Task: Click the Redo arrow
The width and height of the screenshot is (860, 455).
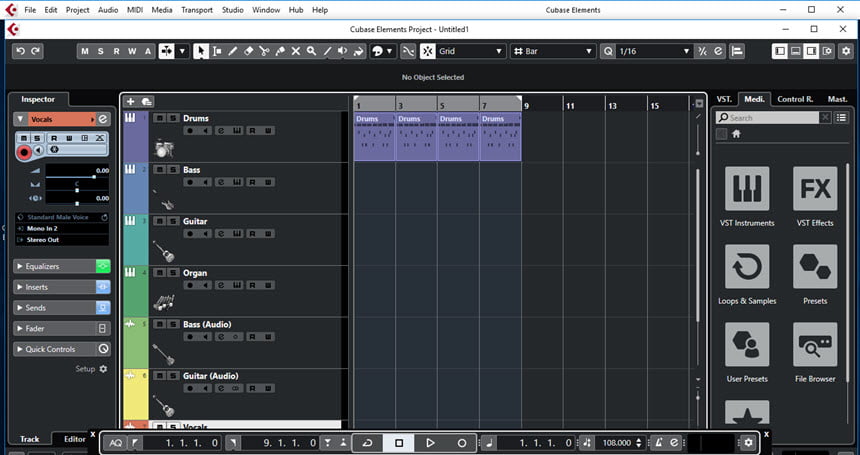Action: (x=36, y=51)
